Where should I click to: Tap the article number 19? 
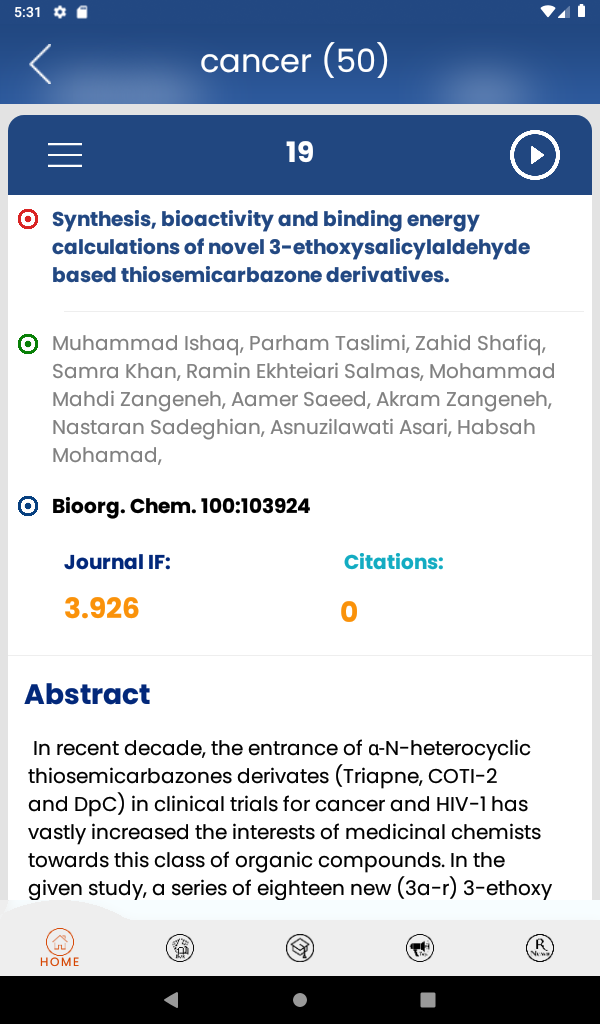299,152
